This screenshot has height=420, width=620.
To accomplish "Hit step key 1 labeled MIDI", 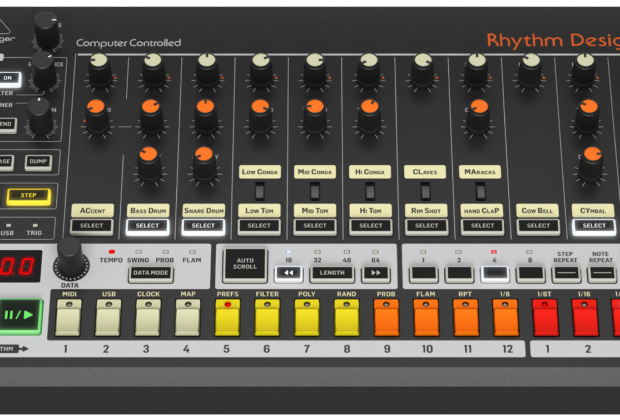I will pos(68,318).
